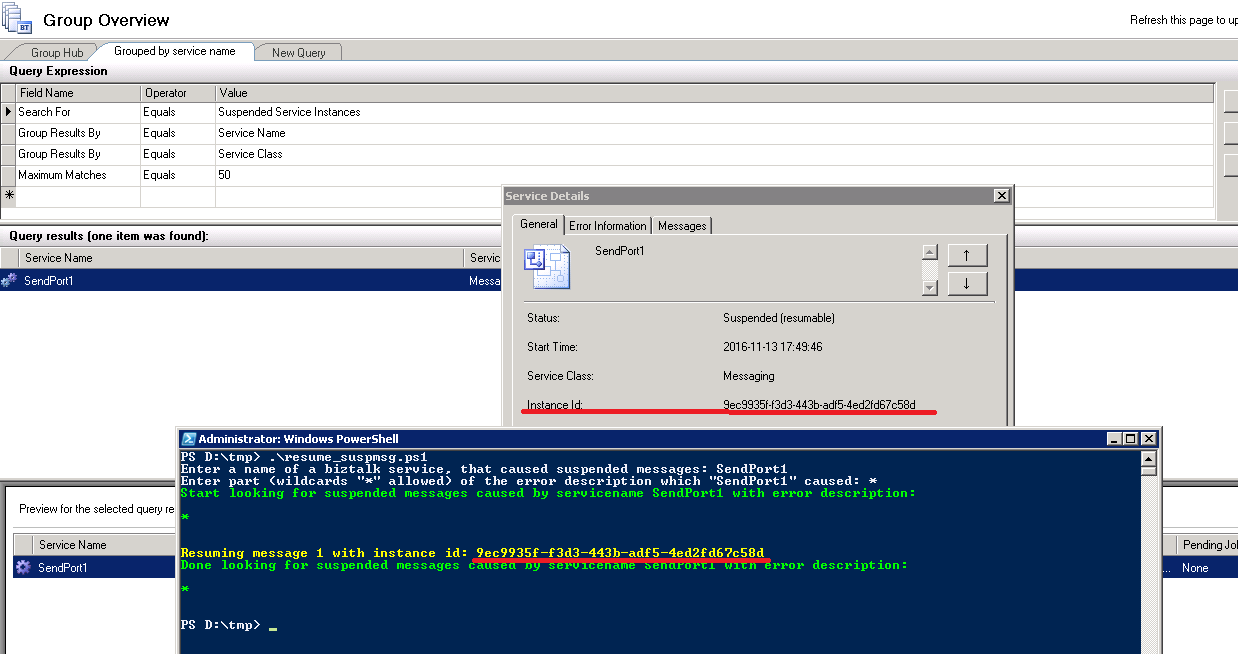Open the Messages tab in Service Details

[x=682, y=226]
